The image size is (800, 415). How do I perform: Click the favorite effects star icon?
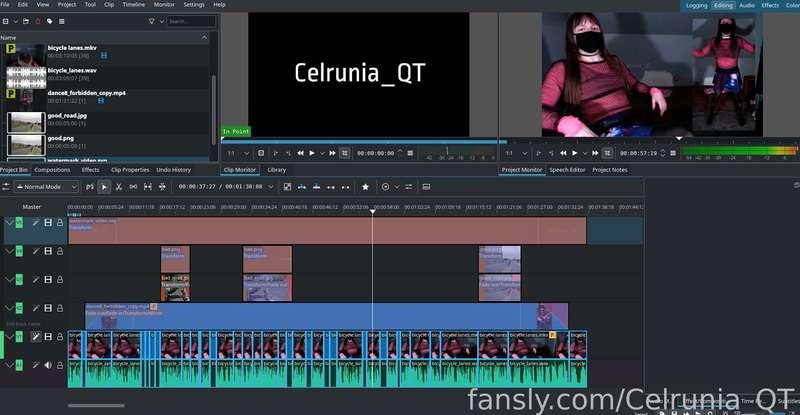tap(365, 187)
